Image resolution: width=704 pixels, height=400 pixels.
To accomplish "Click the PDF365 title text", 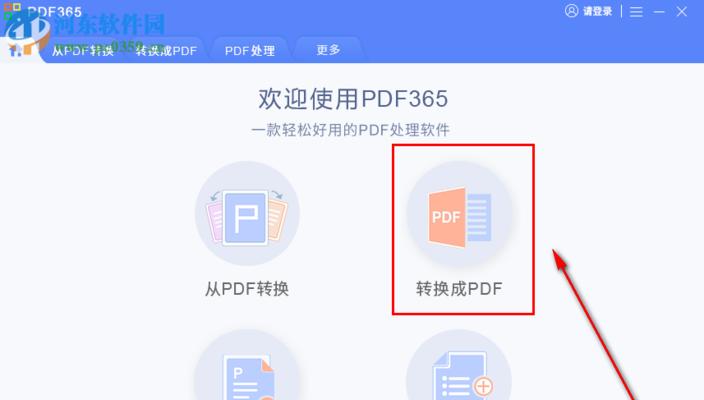I will [x=54, y=12].
